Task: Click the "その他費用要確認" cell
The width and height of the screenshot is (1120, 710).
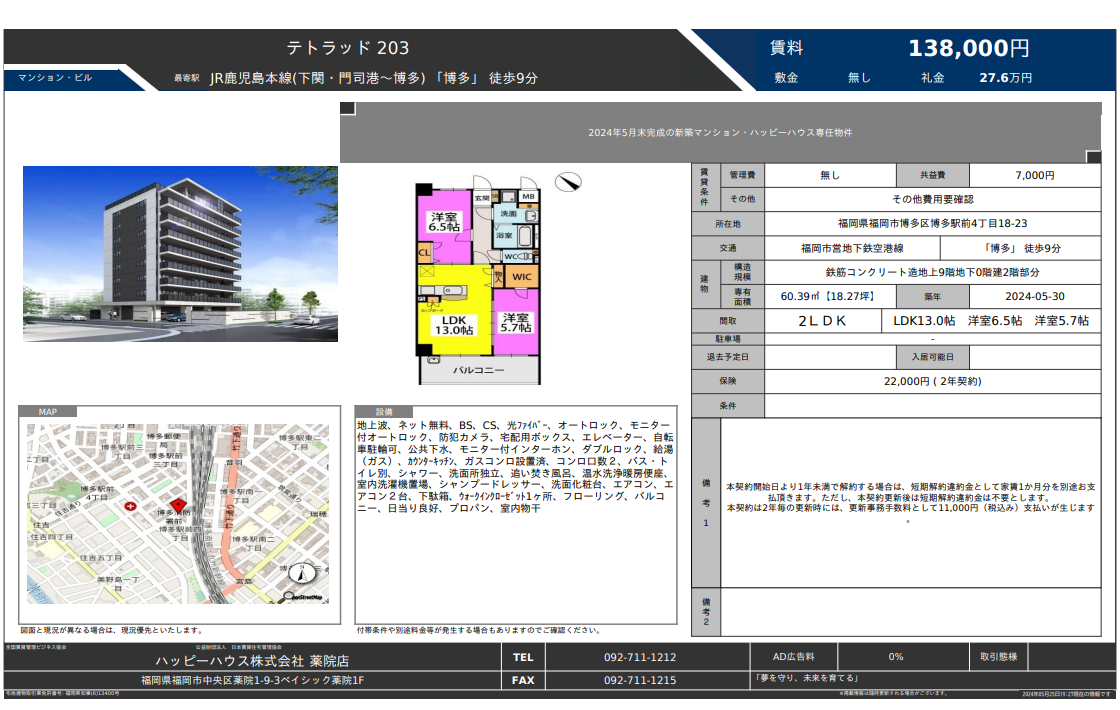Action: coord(933,199)
